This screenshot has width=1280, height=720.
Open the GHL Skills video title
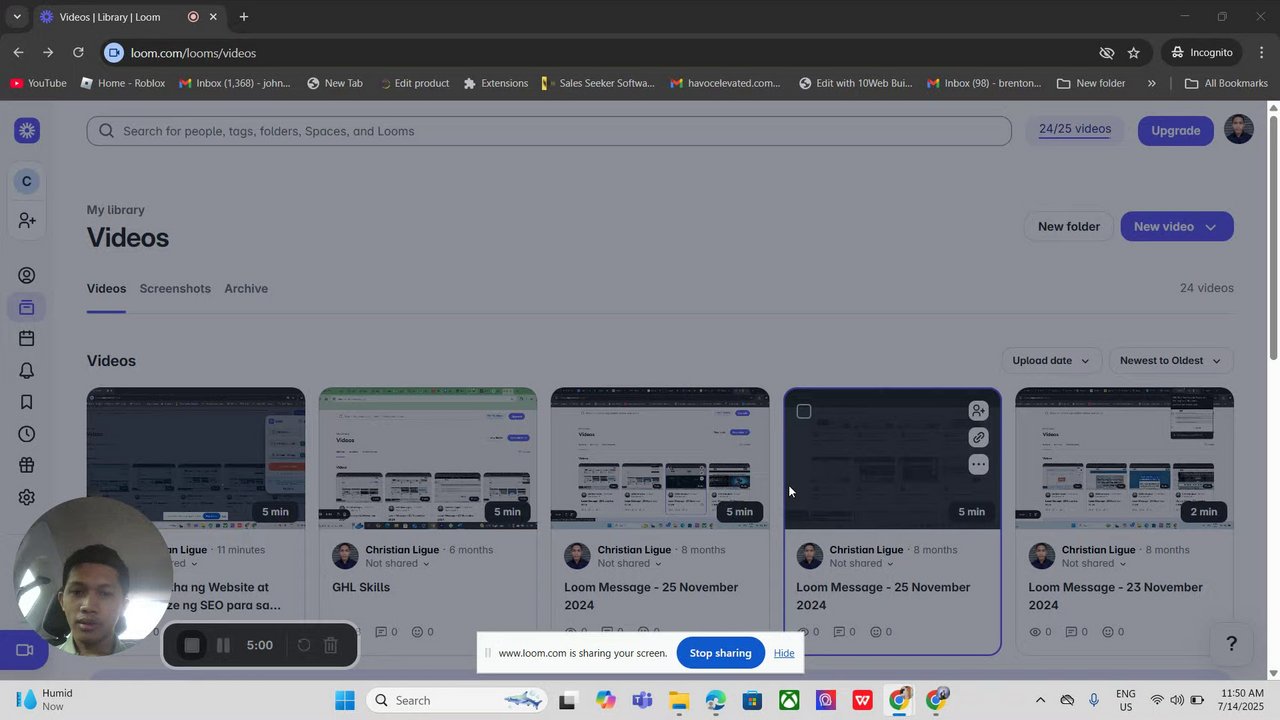[x=361, y=588]
